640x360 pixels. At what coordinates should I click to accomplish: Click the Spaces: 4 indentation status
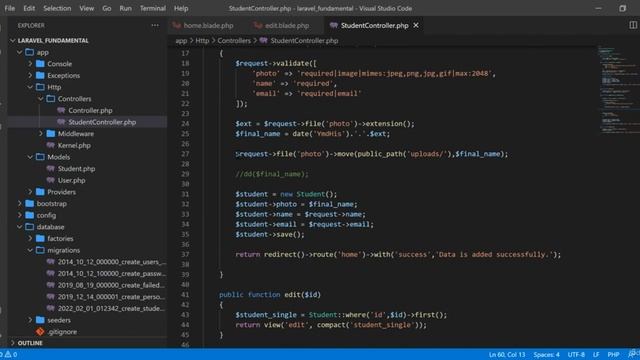point(546,354)
